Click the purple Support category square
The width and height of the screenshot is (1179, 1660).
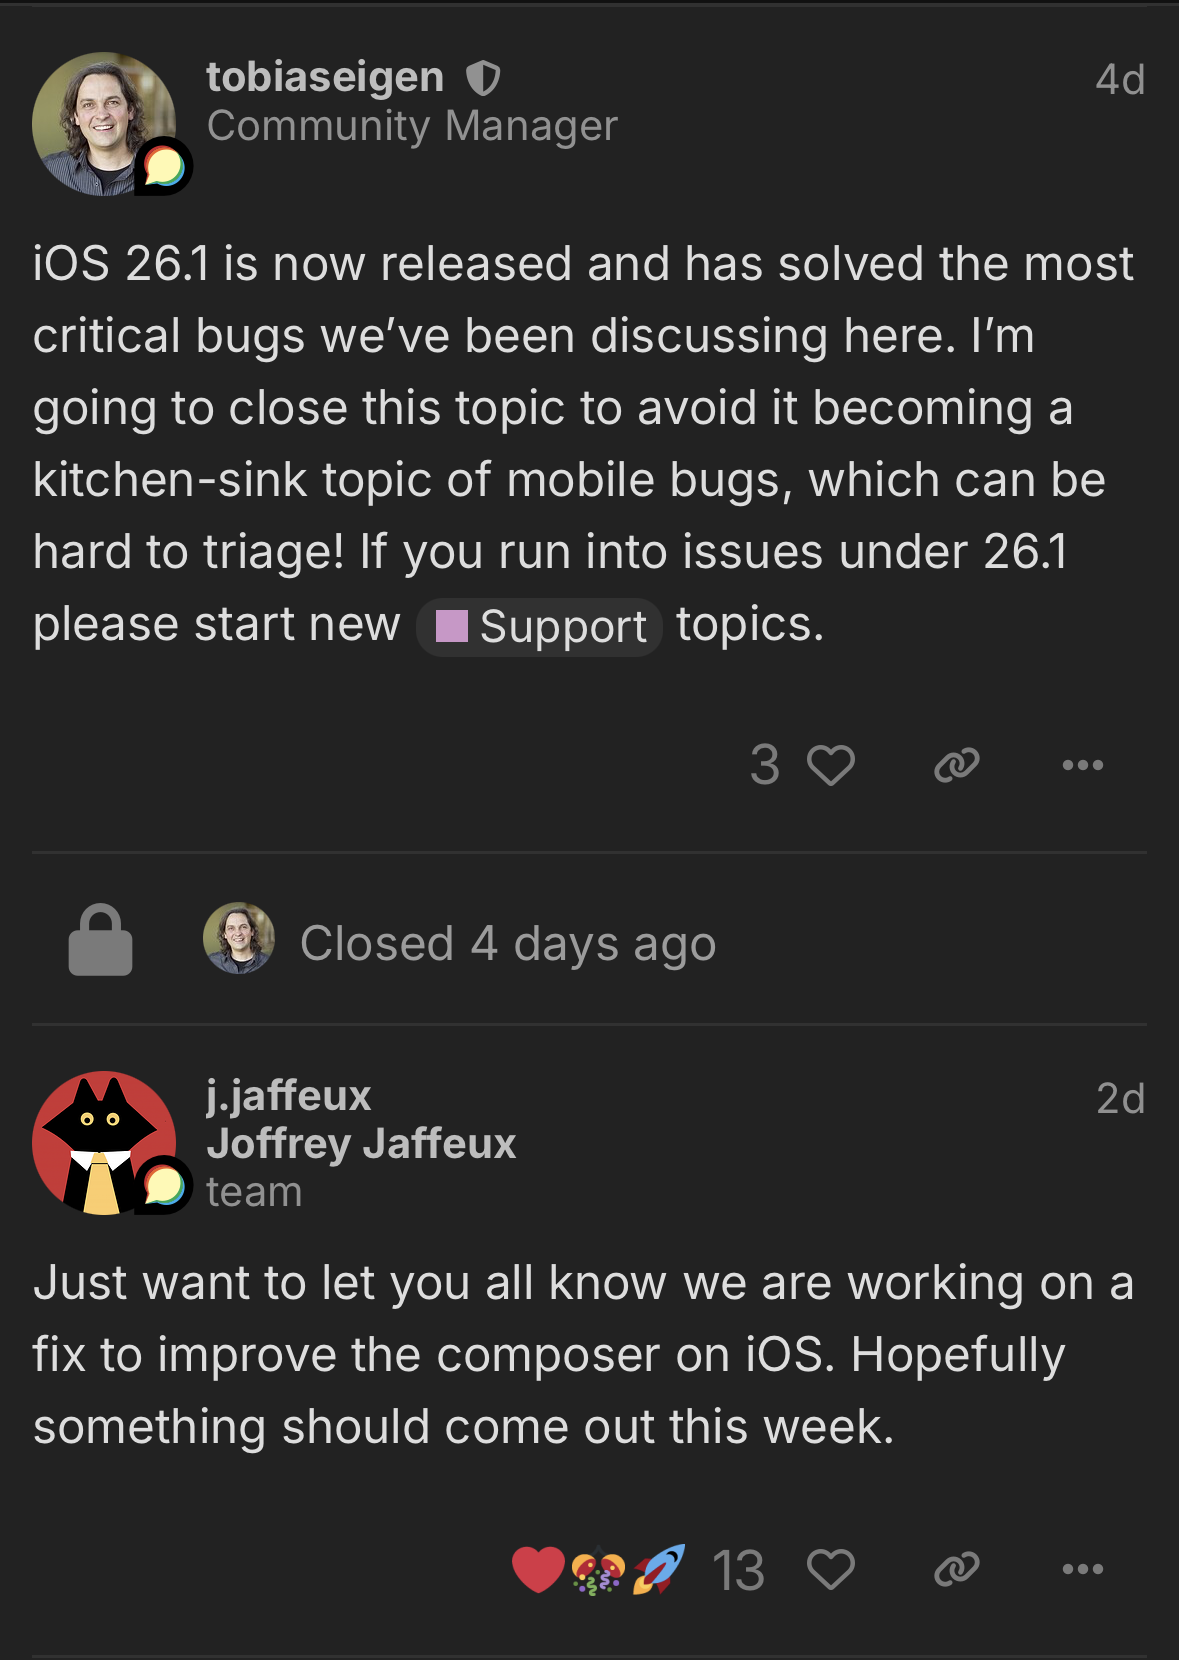pos(452,627)
